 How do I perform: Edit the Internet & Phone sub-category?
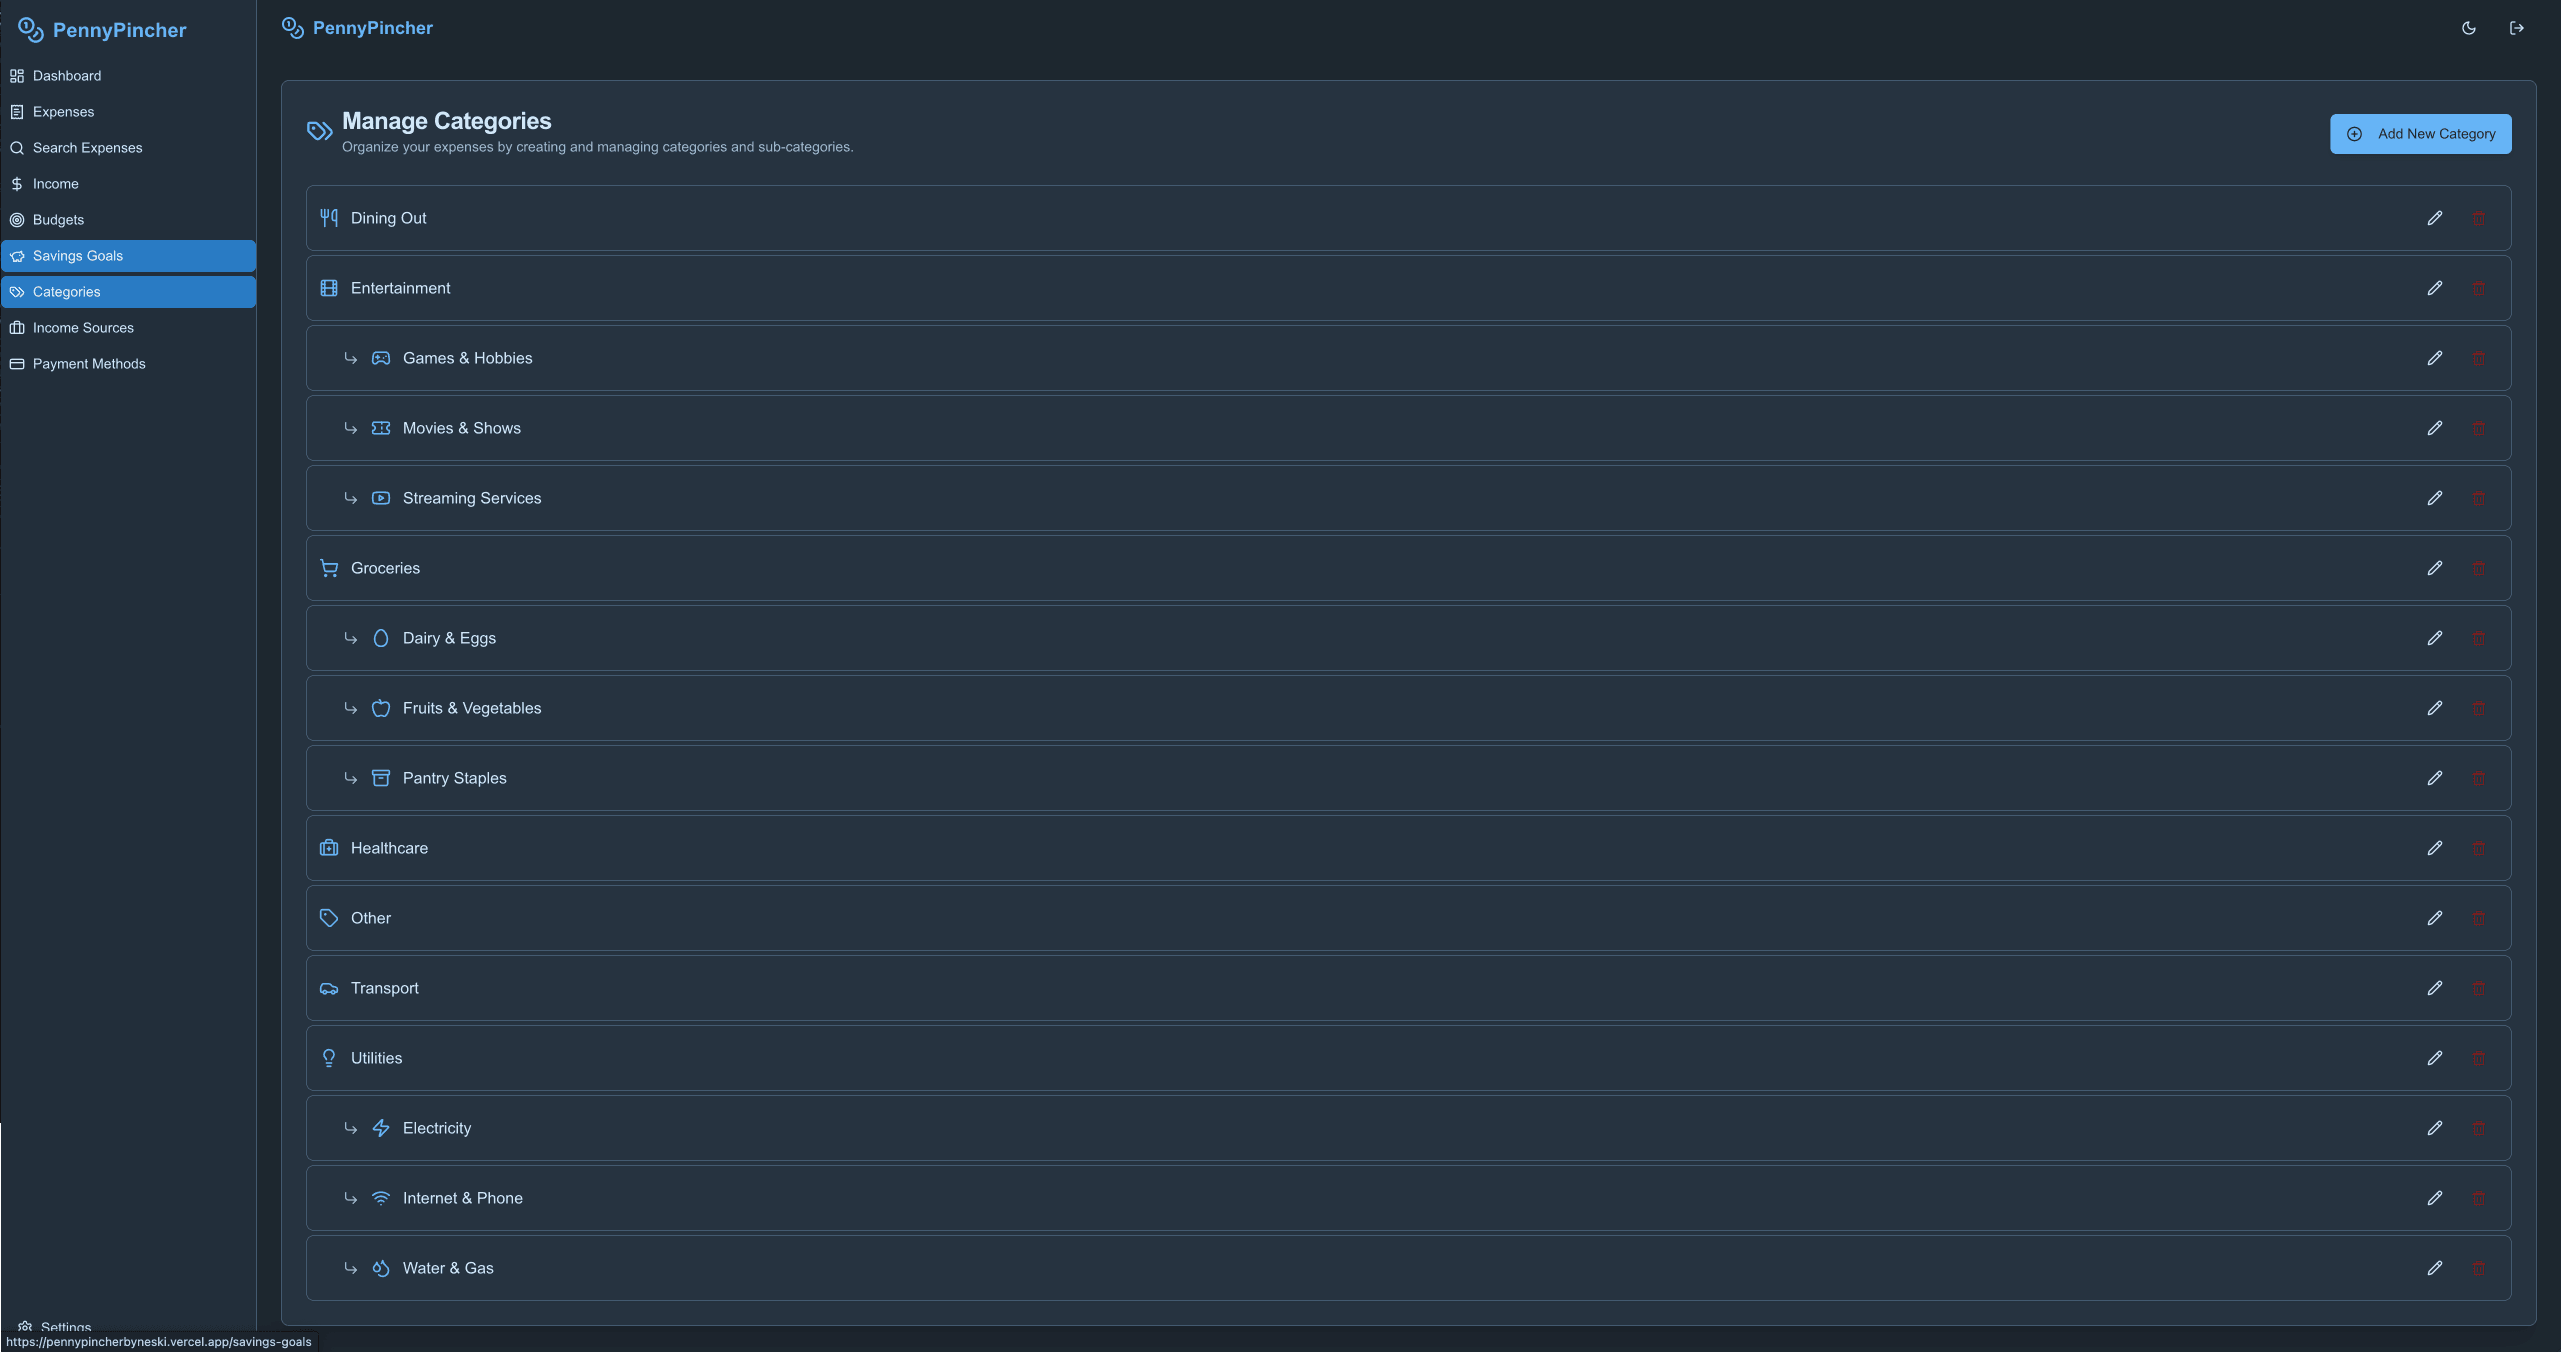[2434, 1198]
